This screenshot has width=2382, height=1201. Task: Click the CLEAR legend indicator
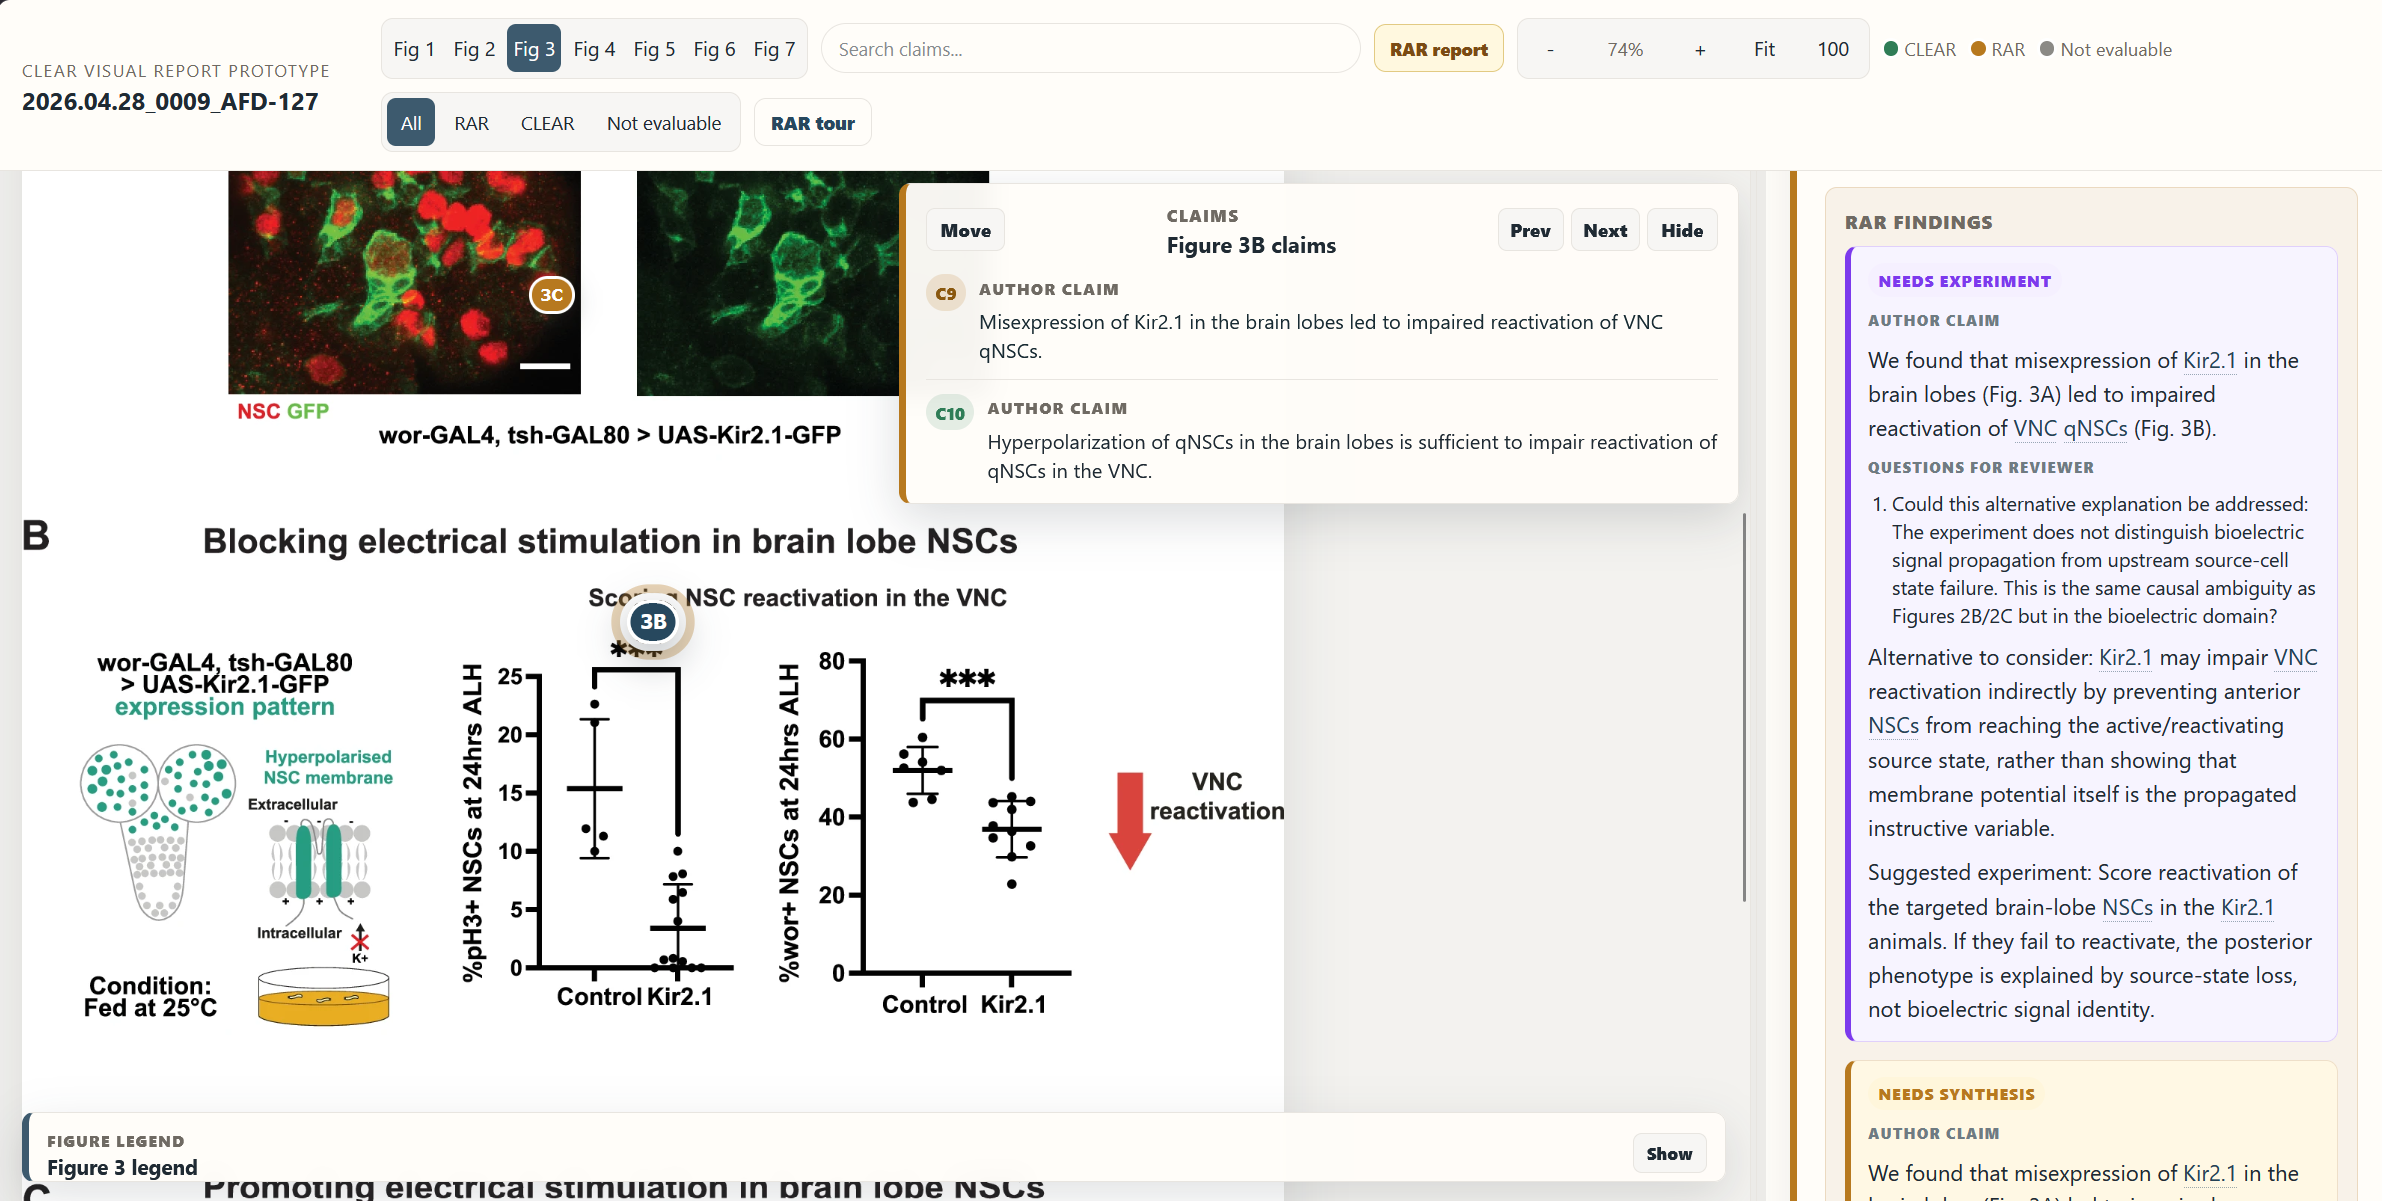pyautogui.click(x=1920, y=49)
